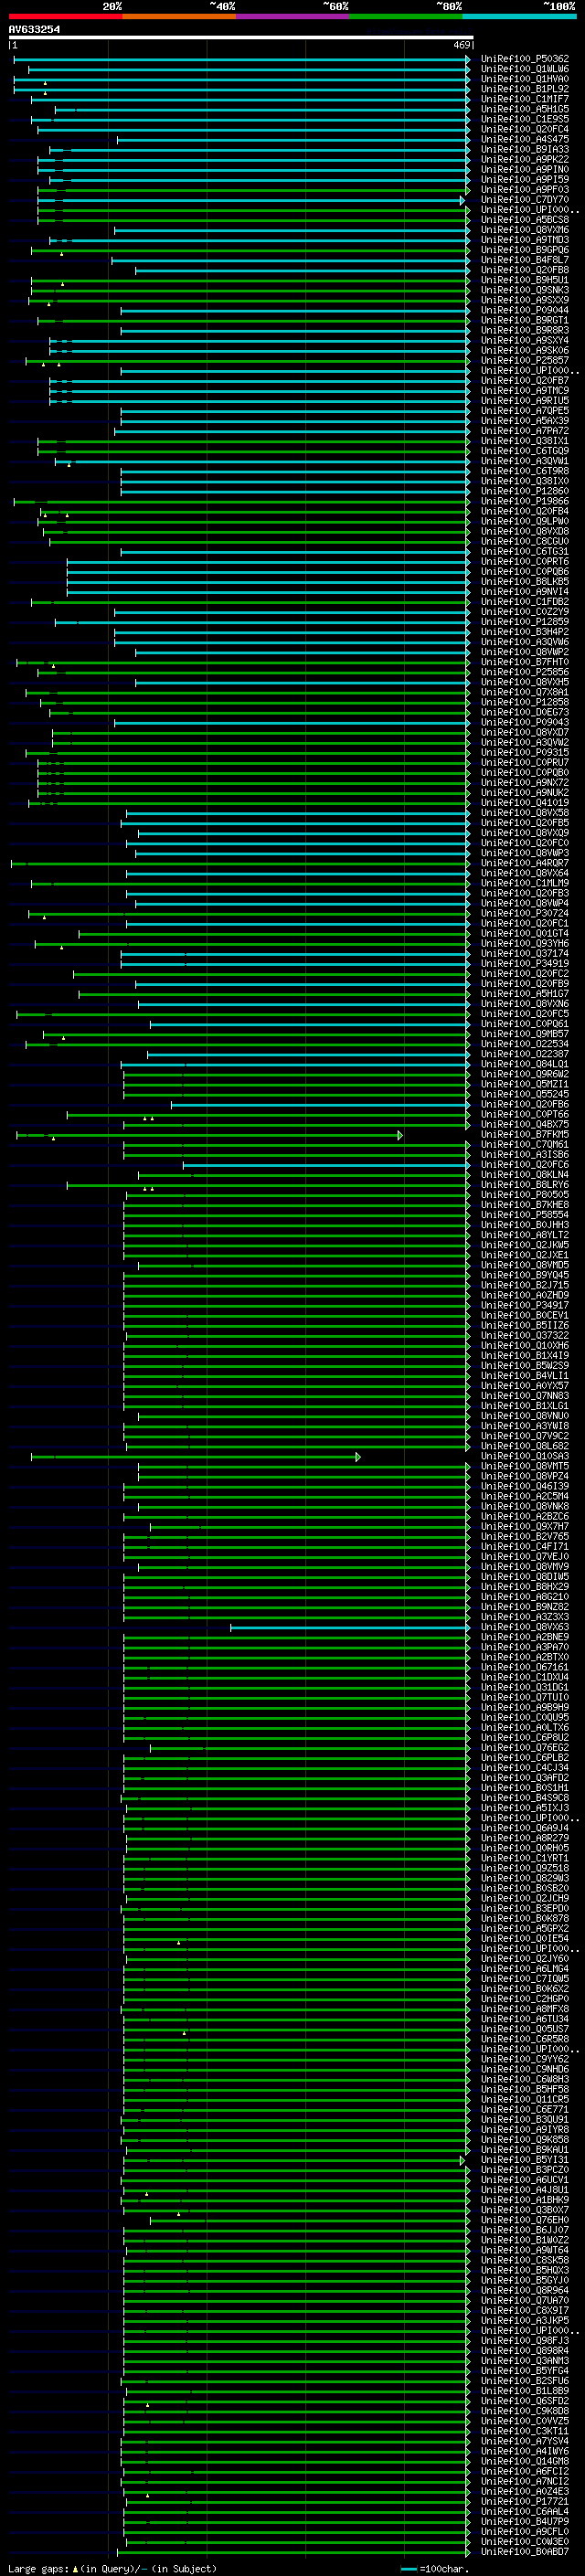Click the query end position 469
Viewport: 585px width, 2576px height.
tap(462, 45)
